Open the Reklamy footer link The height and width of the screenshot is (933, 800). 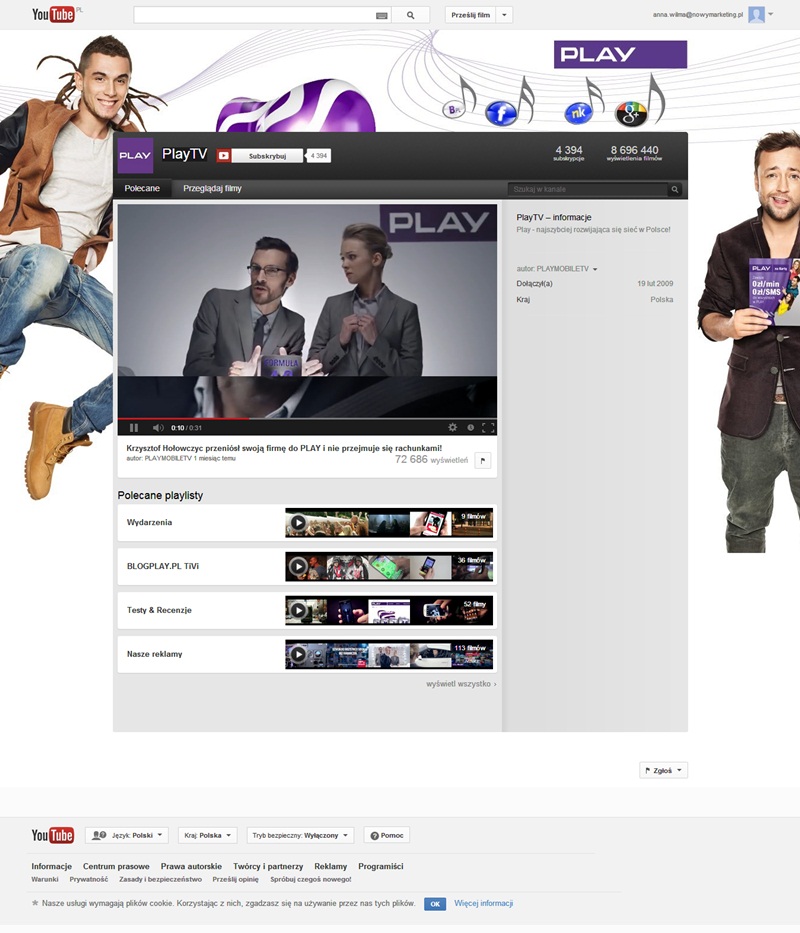330,866
